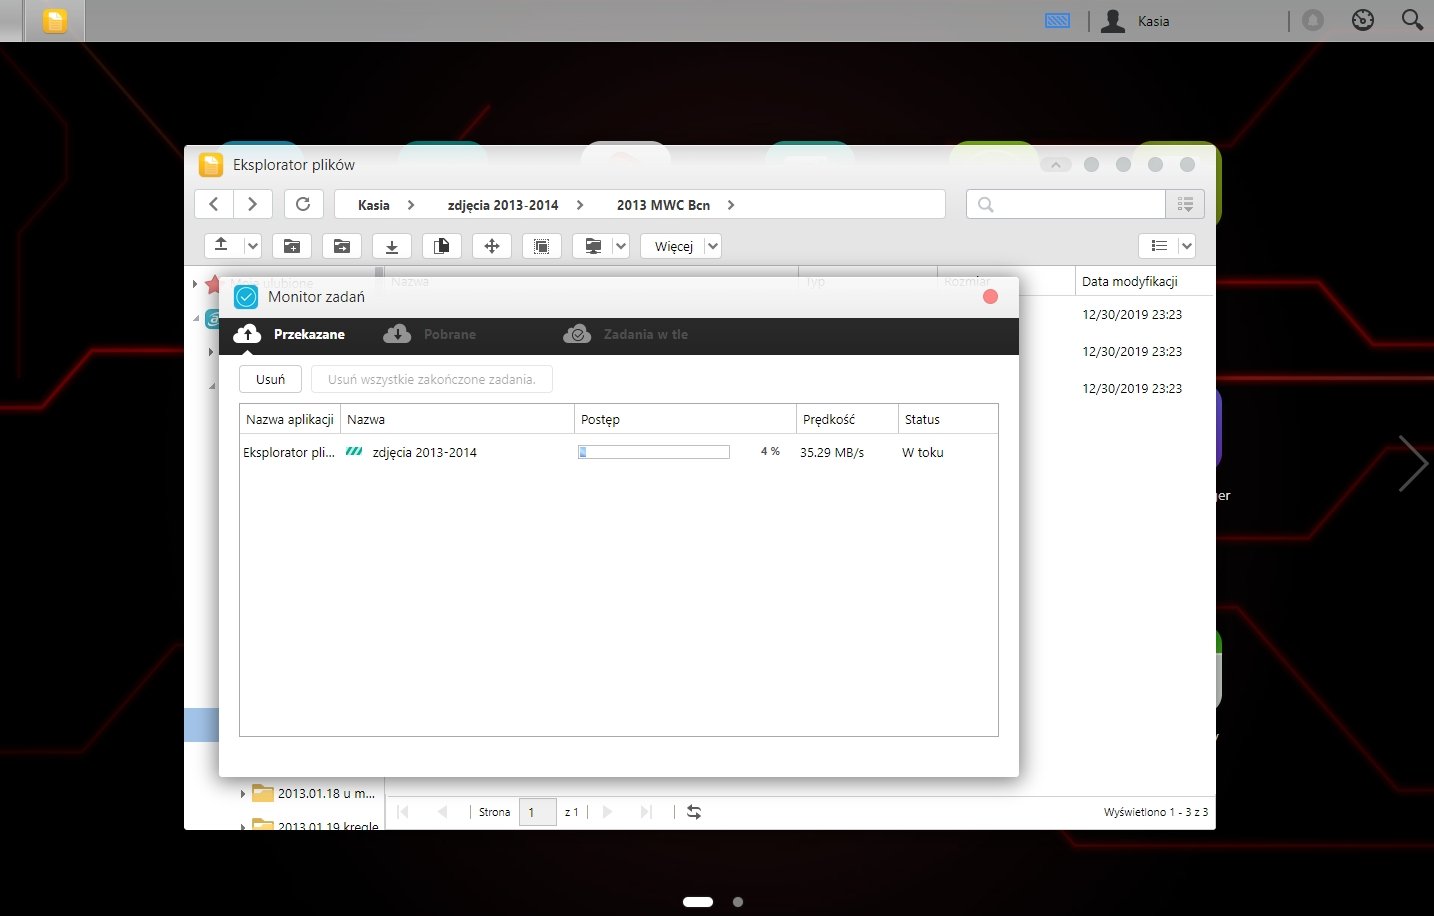Click the list view mode icon
The width and height of the screenshot is (1434, 916).
[x=1159, y=246]
